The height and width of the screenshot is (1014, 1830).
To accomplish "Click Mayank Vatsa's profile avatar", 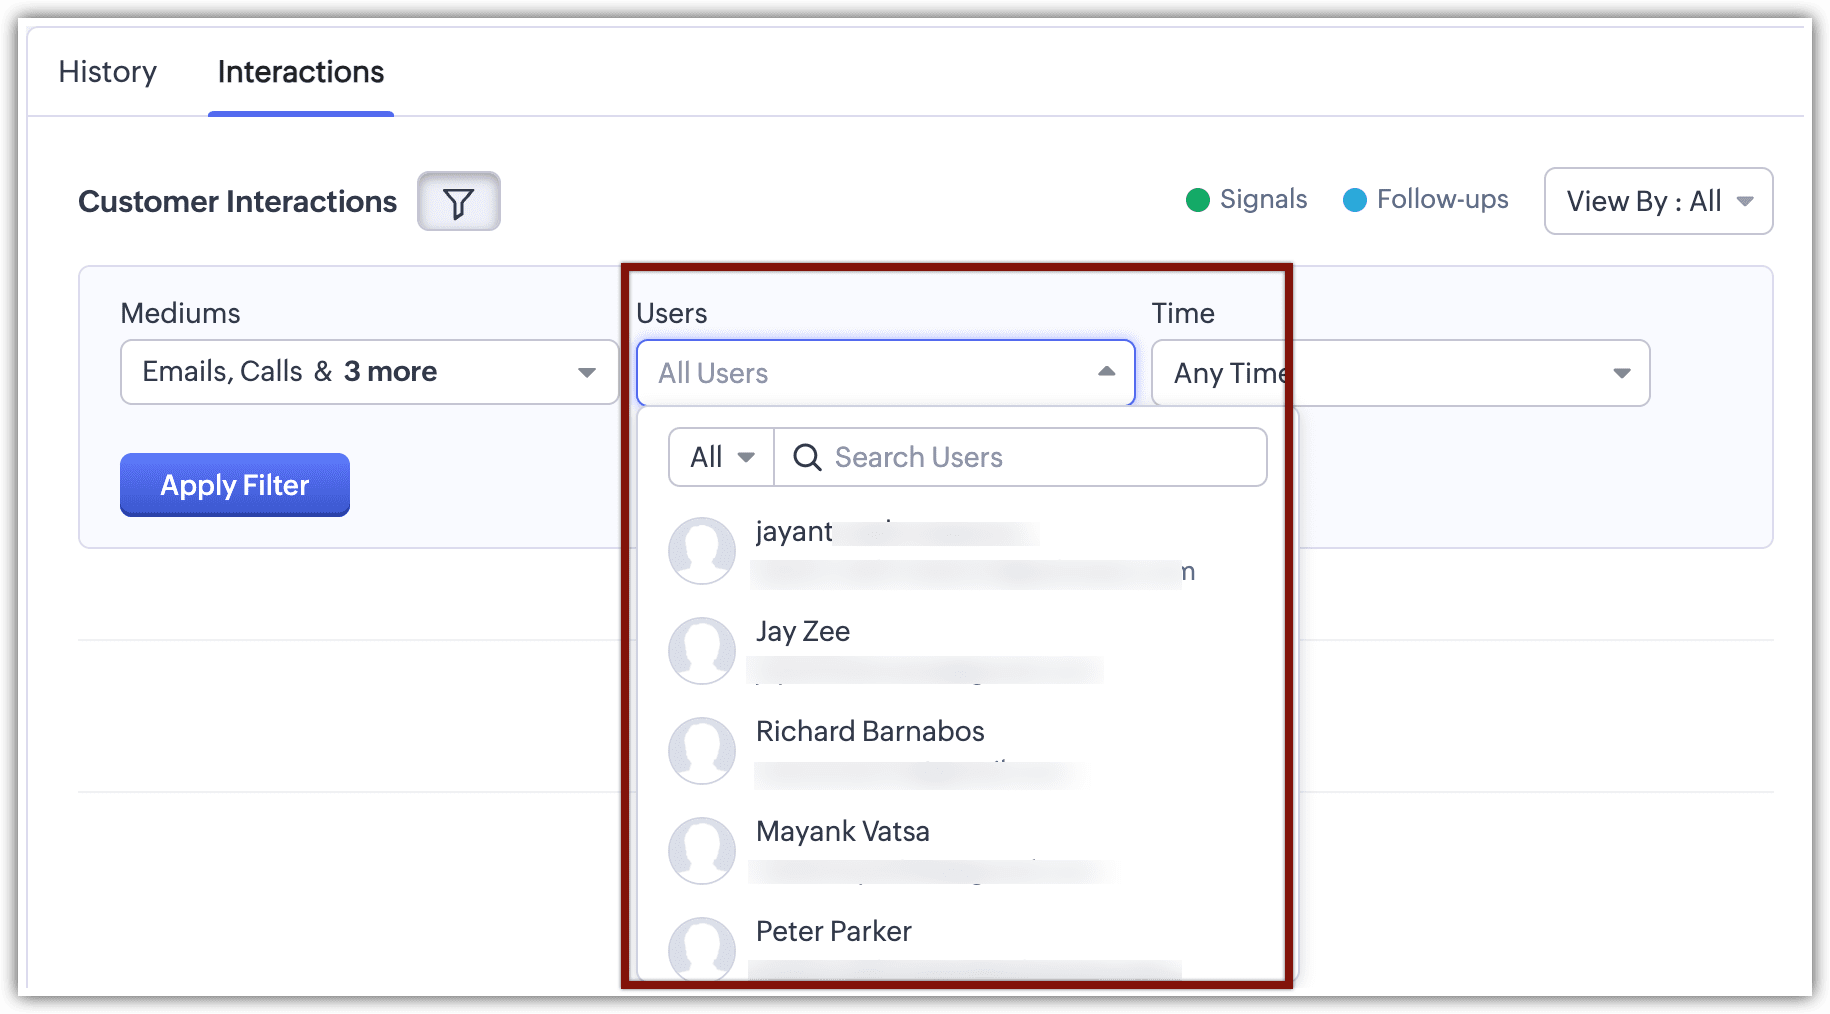I will [702, 850].
